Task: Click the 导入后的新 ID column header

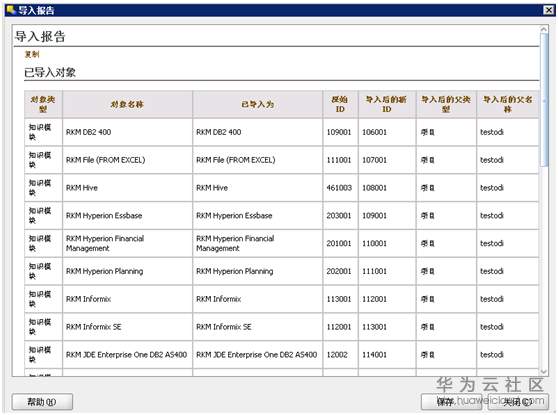Action: point(387,104)
